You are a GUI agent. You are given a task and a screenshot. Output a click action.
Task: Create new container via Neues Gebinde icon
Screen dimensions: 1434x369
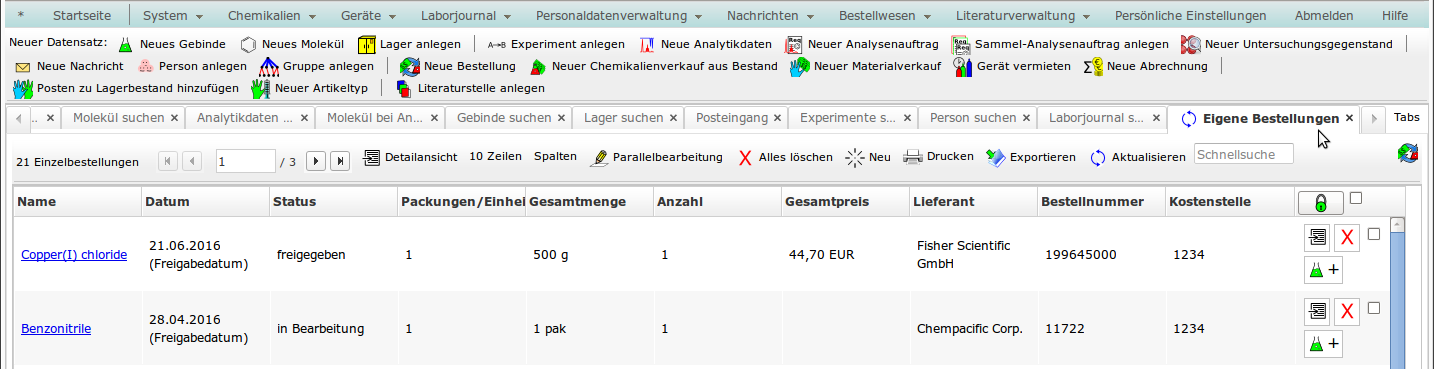click(x=126, y=45)
